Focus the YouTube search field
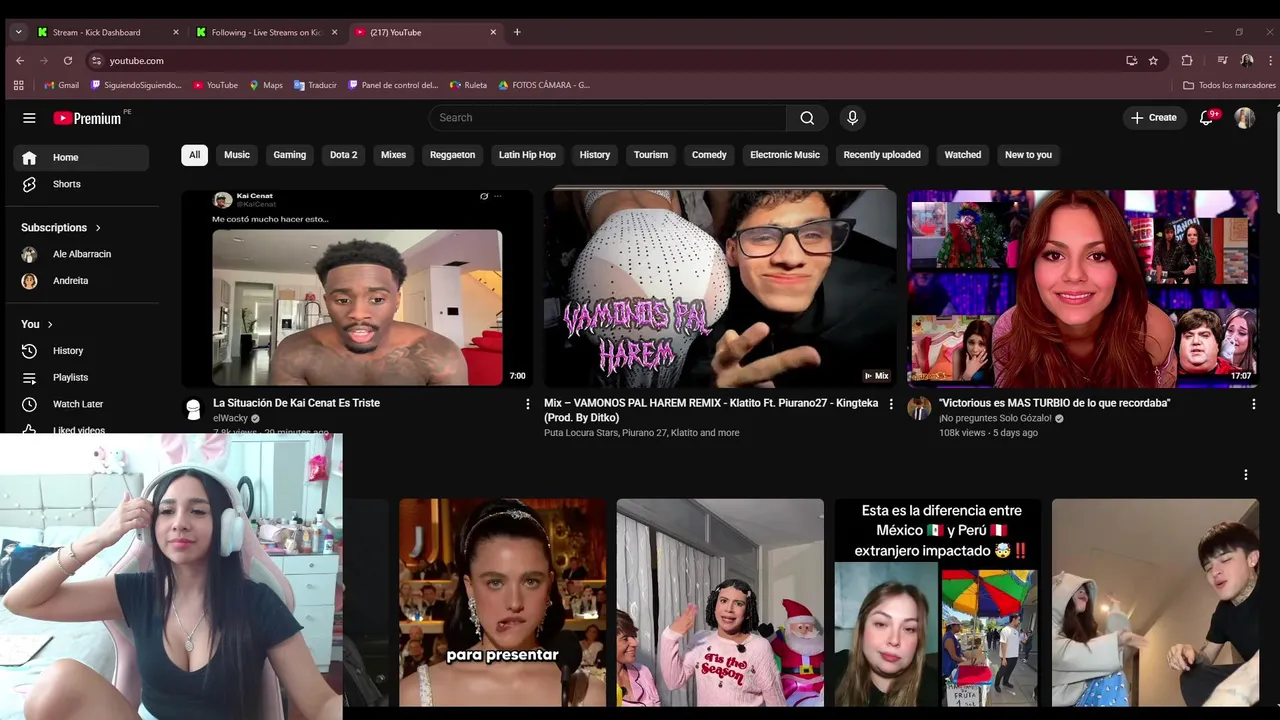 coord(608,118)
